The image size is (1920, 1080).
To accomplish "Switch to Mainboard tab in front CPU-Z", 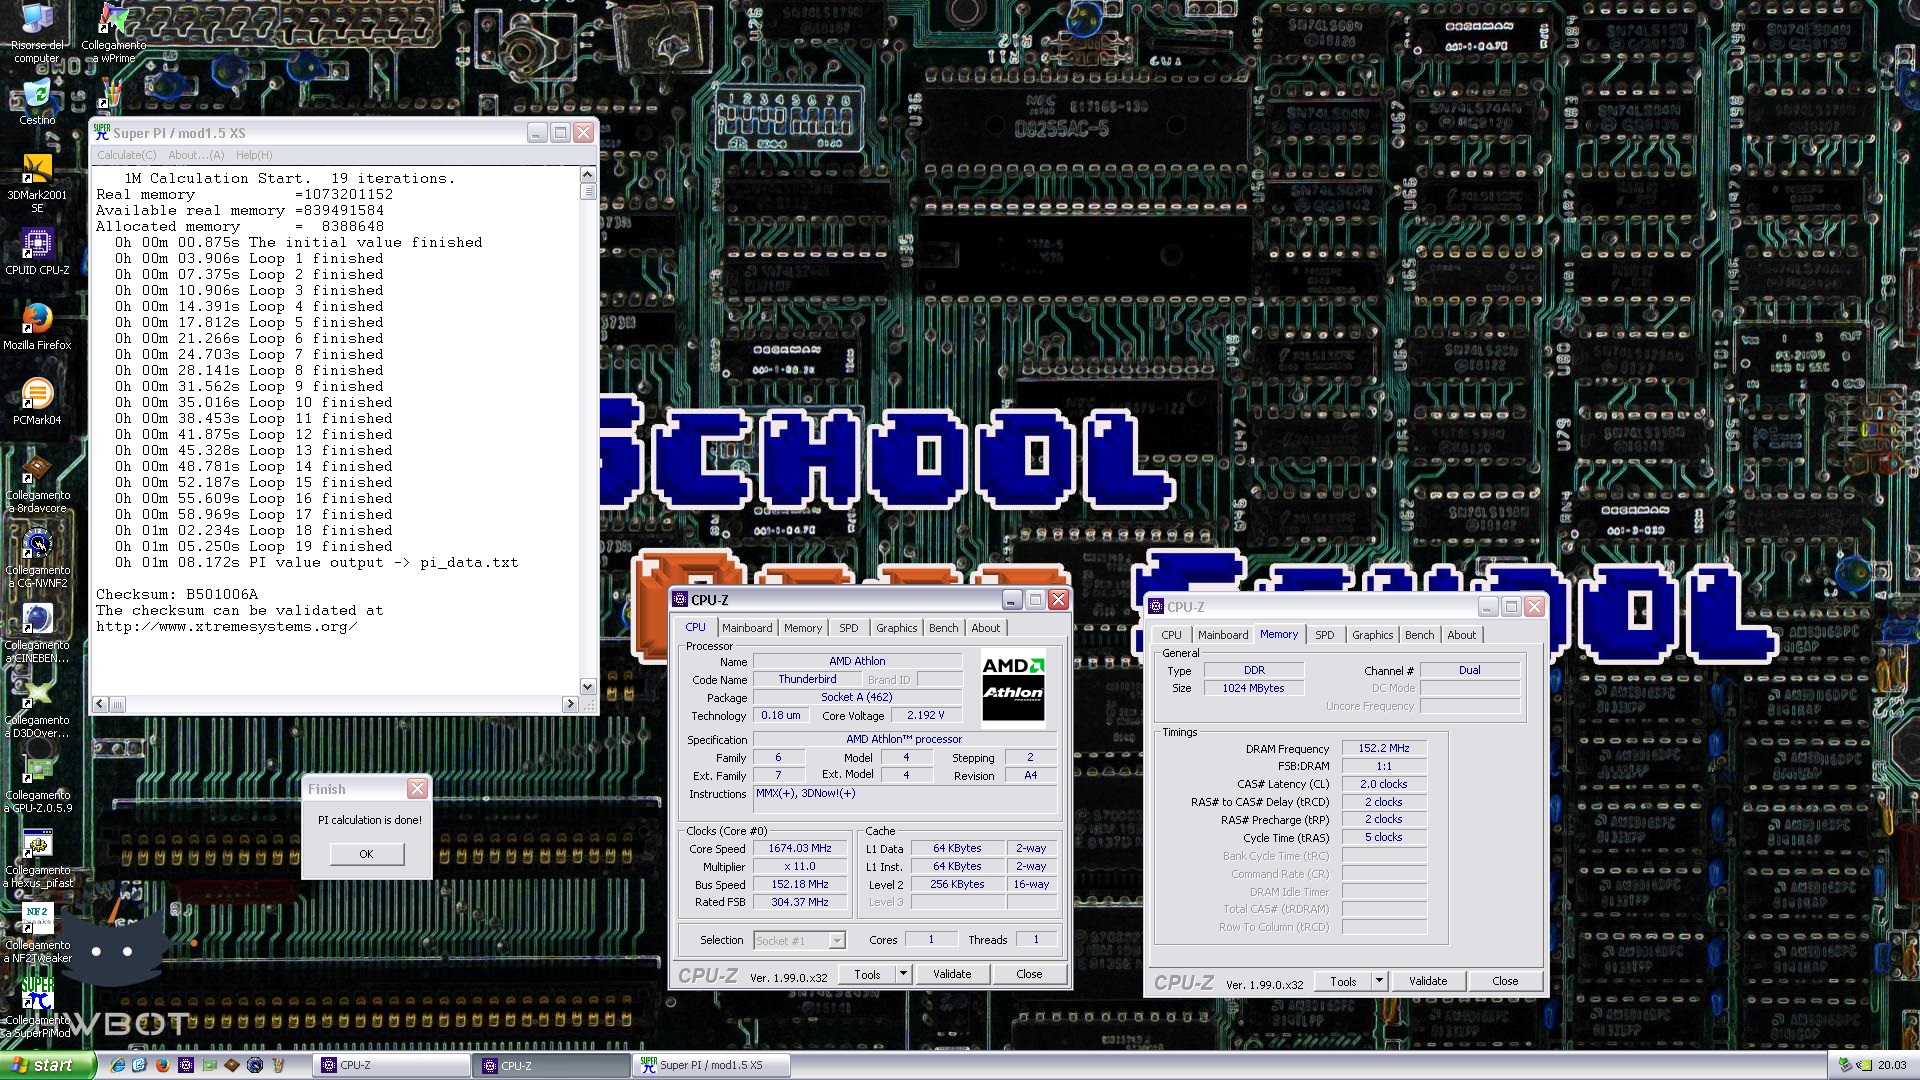I will click(747, 628).
